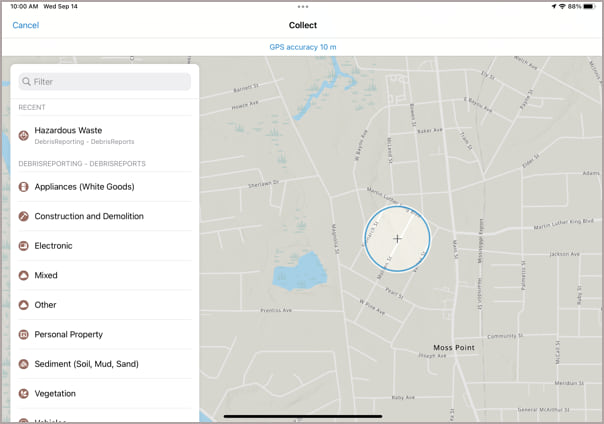Click the Personal Property icon

tap(23, 335)
